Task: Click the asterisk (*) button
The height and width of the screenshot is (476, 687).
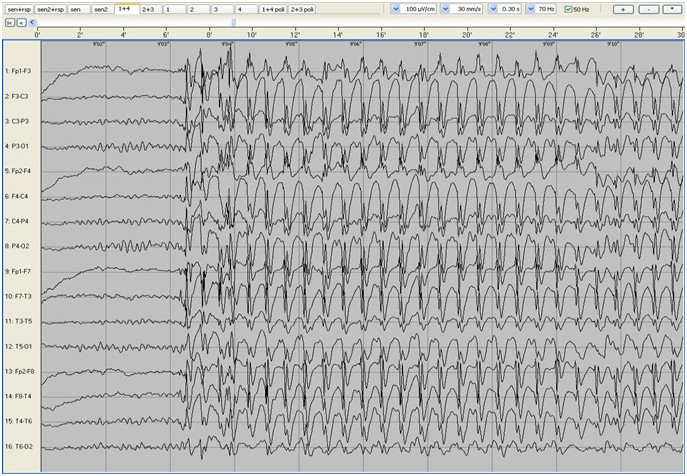Action: coord(672,9)
